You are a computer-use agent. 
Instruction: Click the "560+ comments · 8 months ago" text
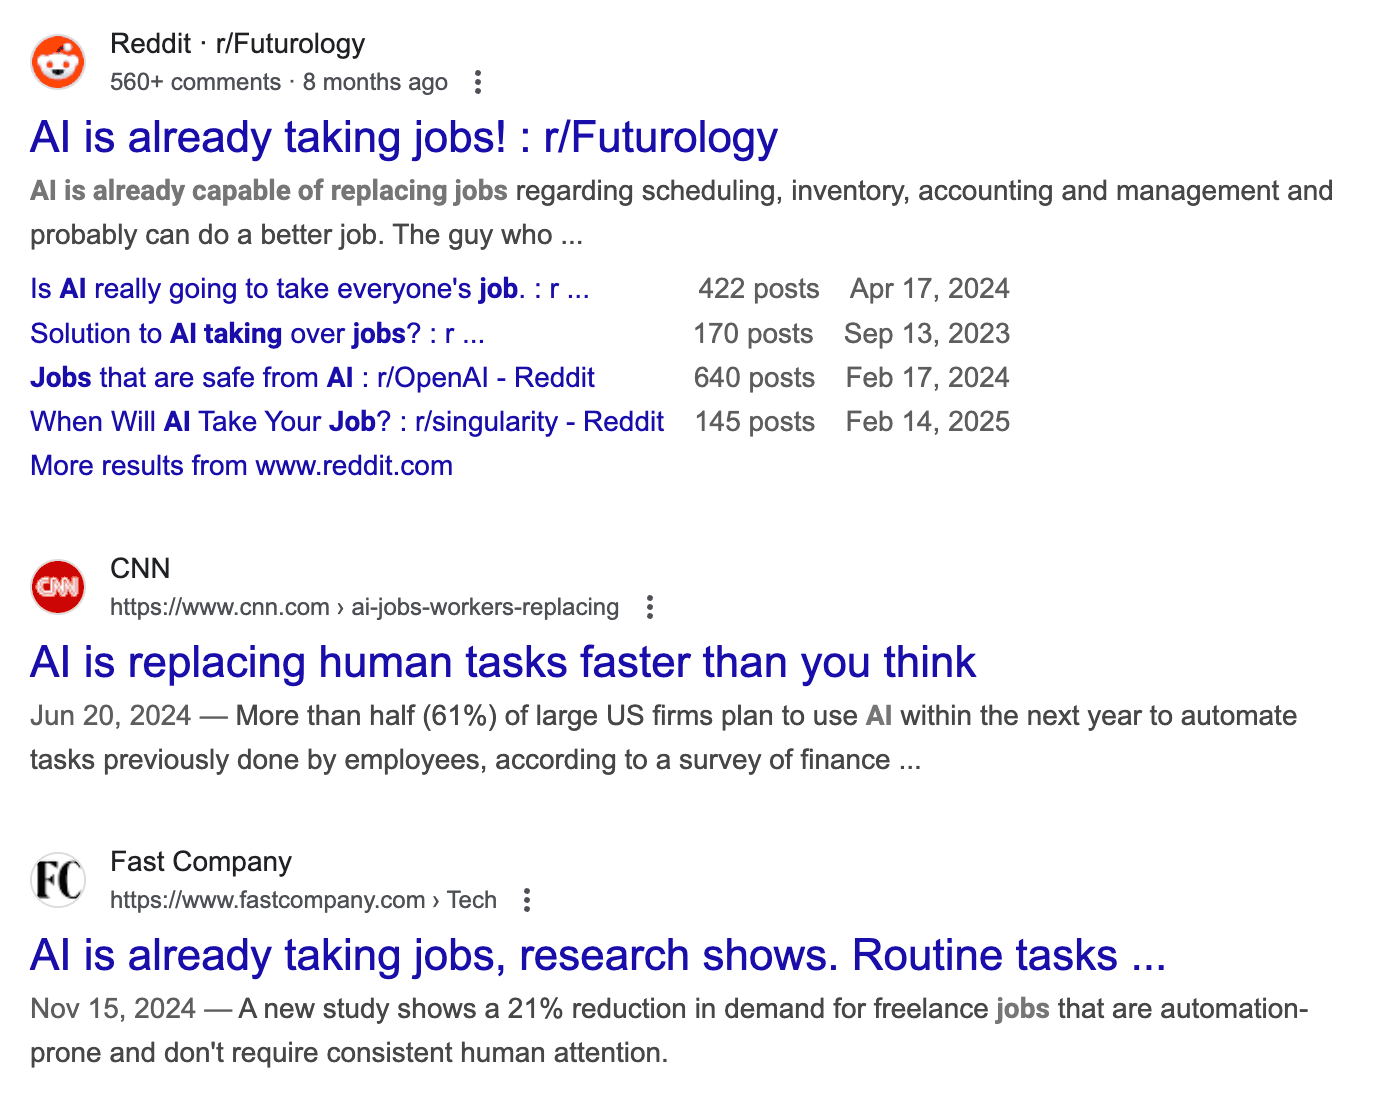(x=278, y=82)
